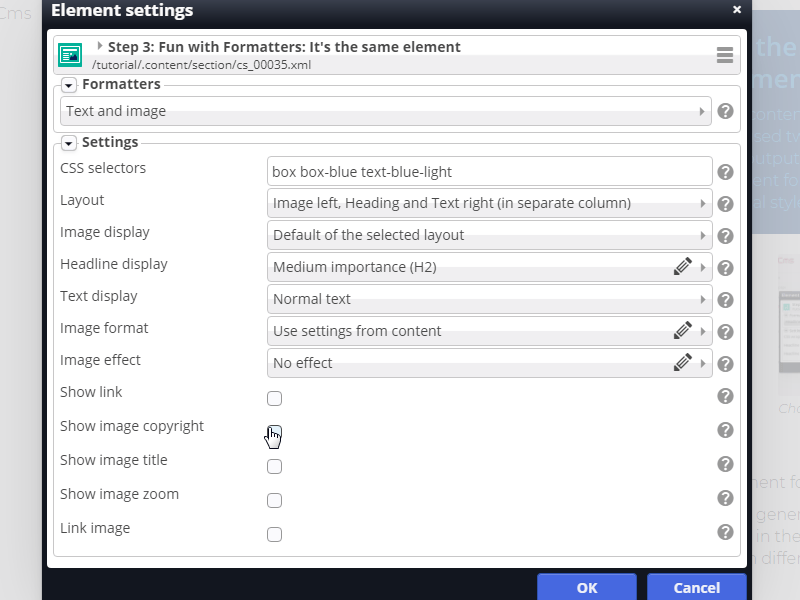Viewport: 800px width, 600px height.
Task: Enable the Show link checkbox
Action: coord(274,398)
